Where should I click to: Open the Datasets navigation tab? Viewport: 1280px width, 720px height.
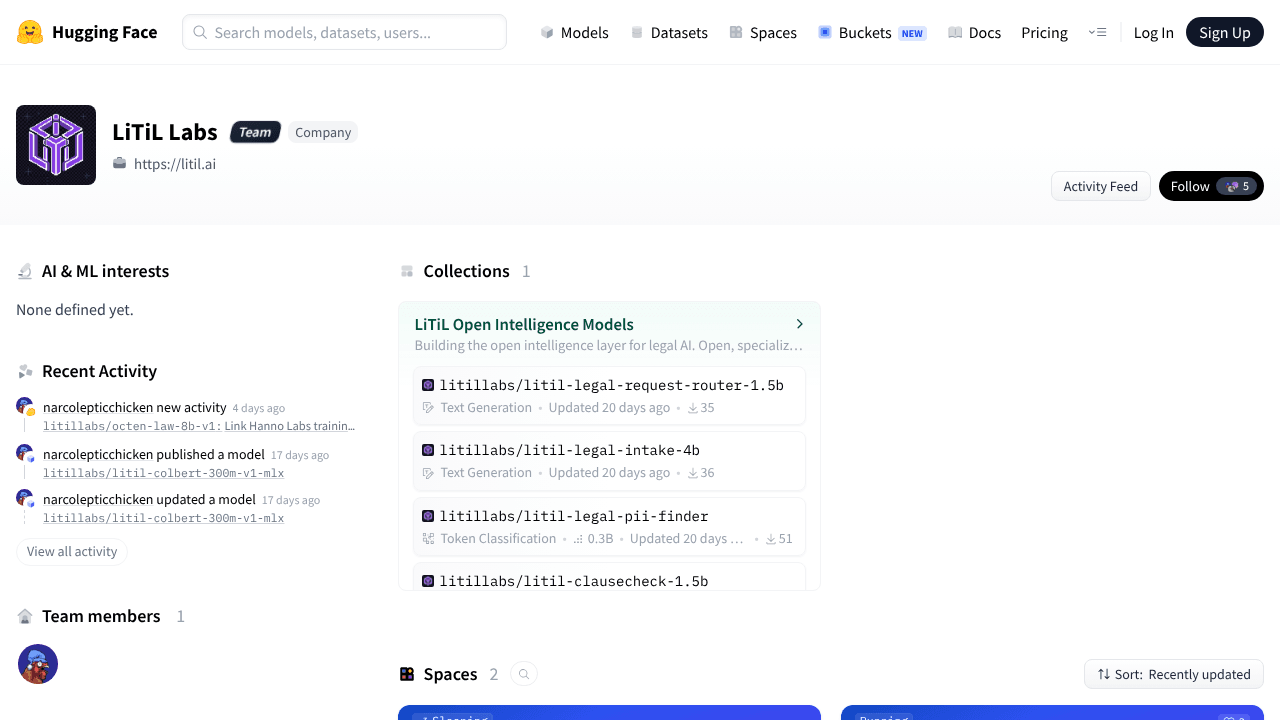tap(669, 32)
